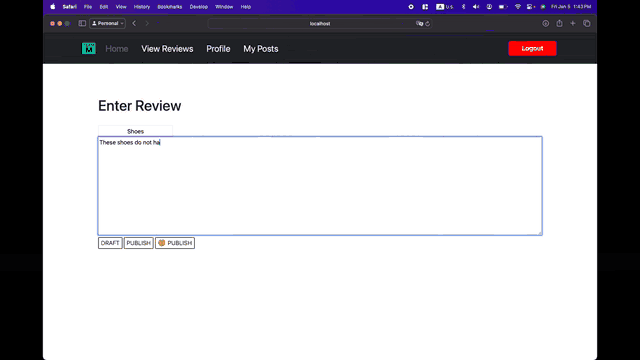Click the Bluetooth icon in menu bar
Screen dimensions: 640x360
[463, 7]
